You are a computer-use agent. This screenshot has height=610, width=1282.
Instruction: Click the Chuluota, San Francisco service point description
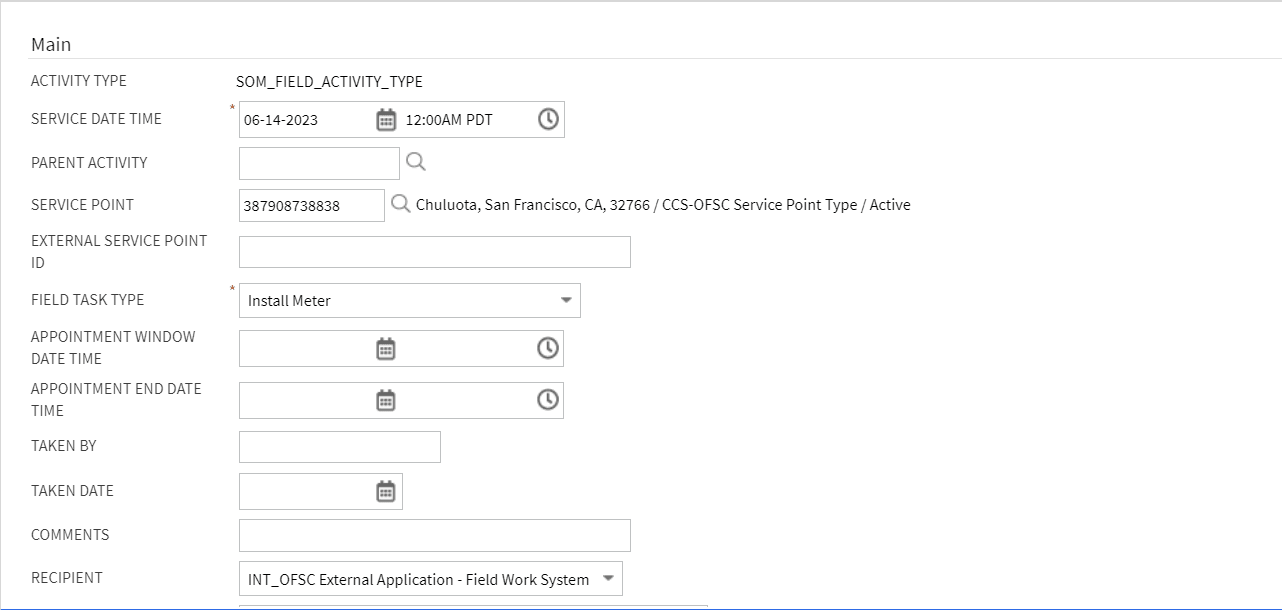[x=663, y=205]
